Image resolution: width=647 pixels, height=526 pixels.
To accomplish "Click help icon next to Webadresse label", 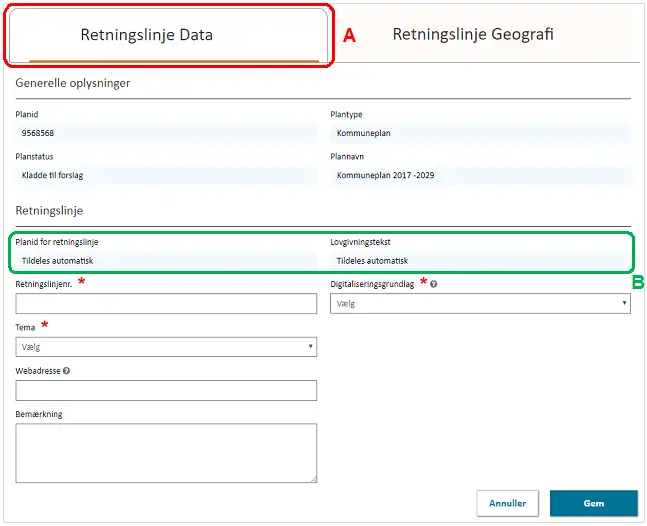I will [x=66, y=371].
